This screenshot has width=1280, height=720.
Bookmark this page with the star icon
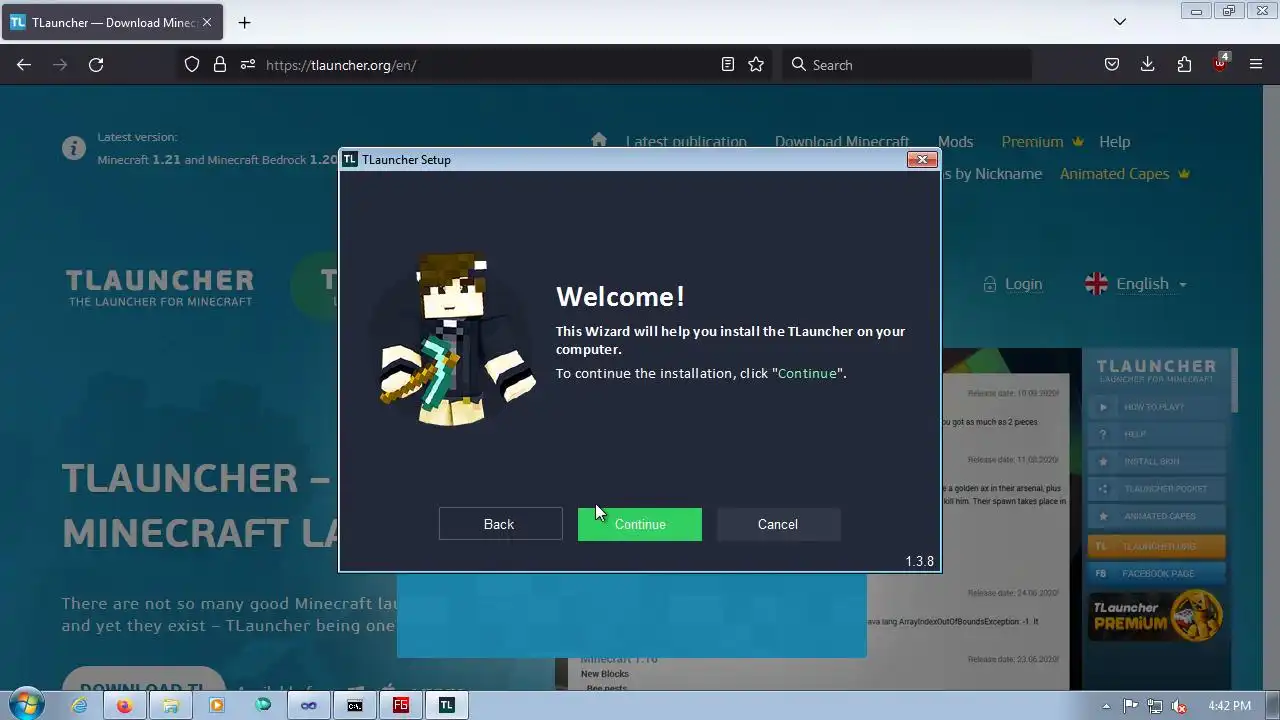coord(756,64)
